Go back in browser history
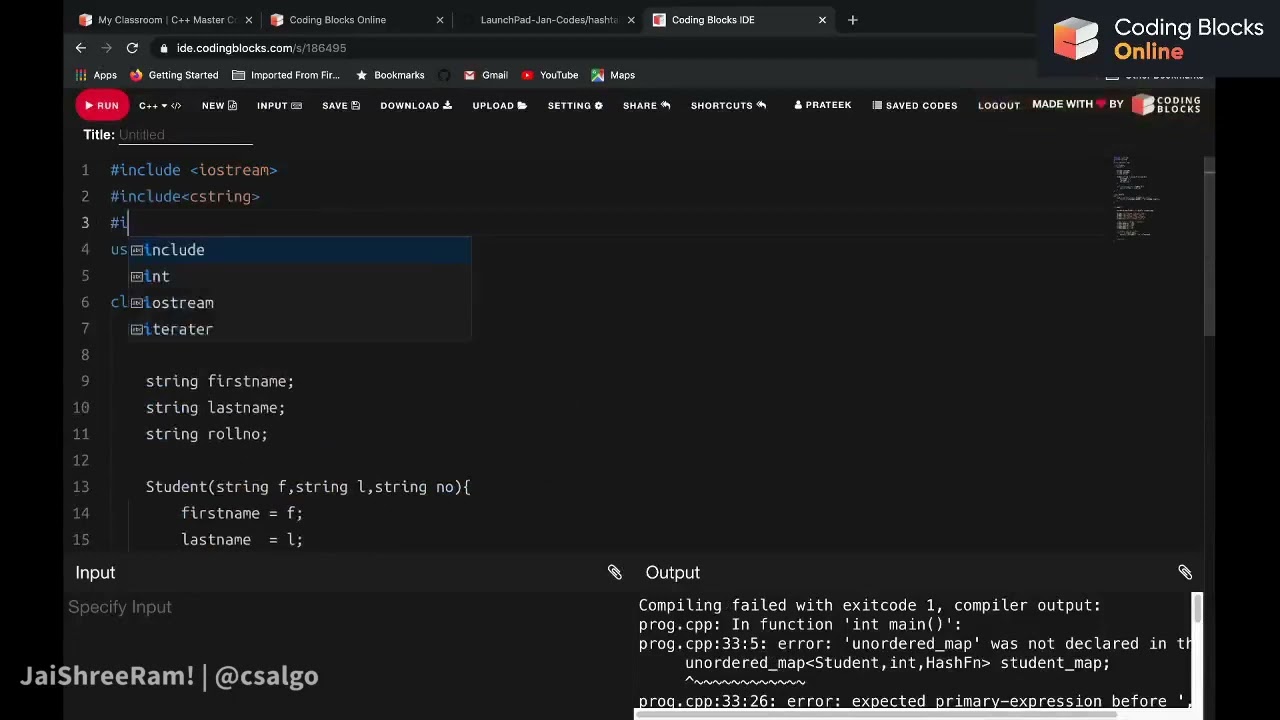The height and width of the screenshot is (720, 1280). tap(81, 48)
